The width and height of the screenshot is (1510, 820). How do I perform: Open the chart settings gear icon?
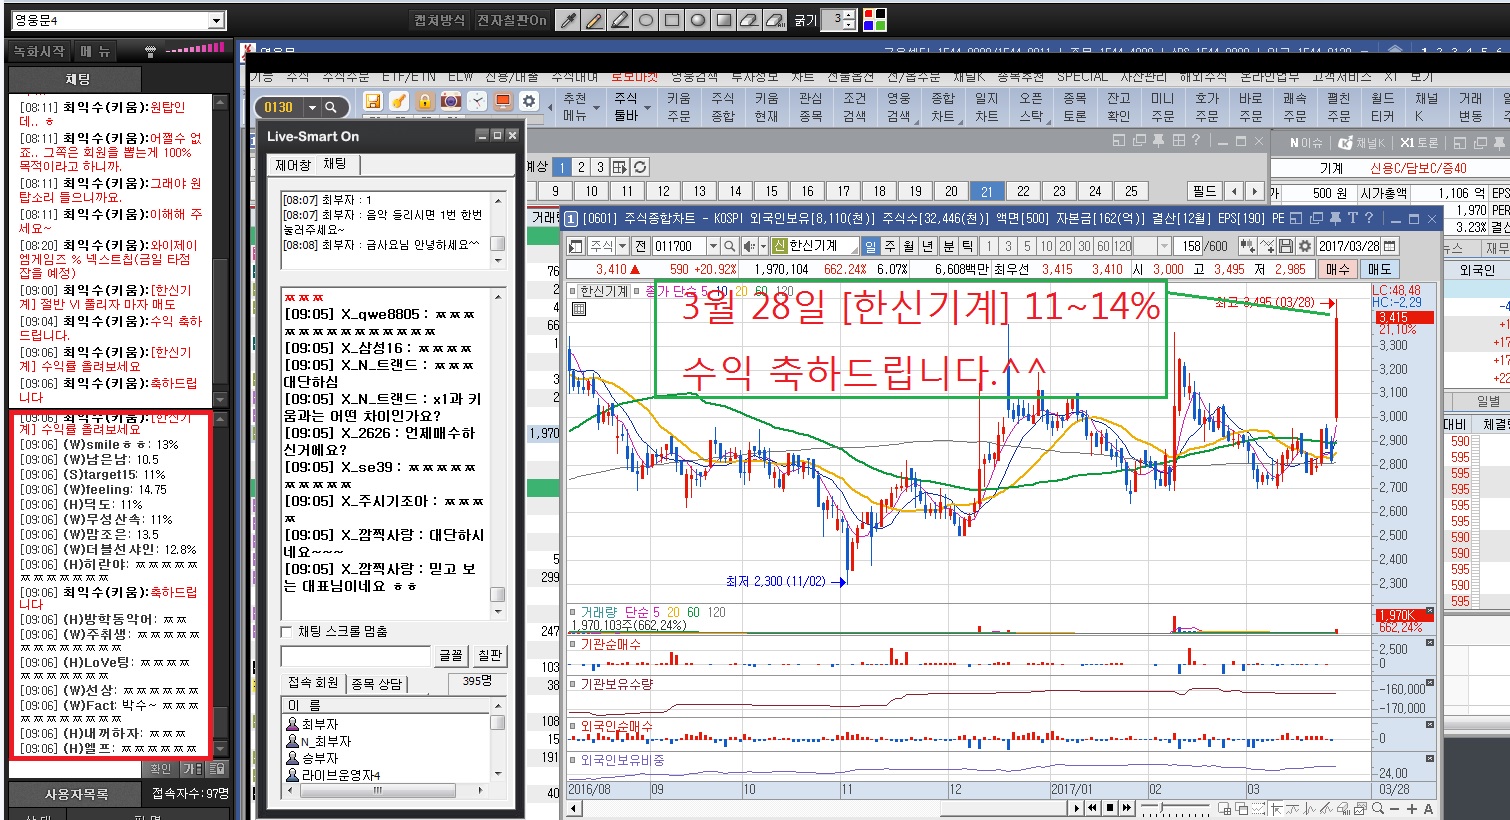click(x=1304, y=245)
